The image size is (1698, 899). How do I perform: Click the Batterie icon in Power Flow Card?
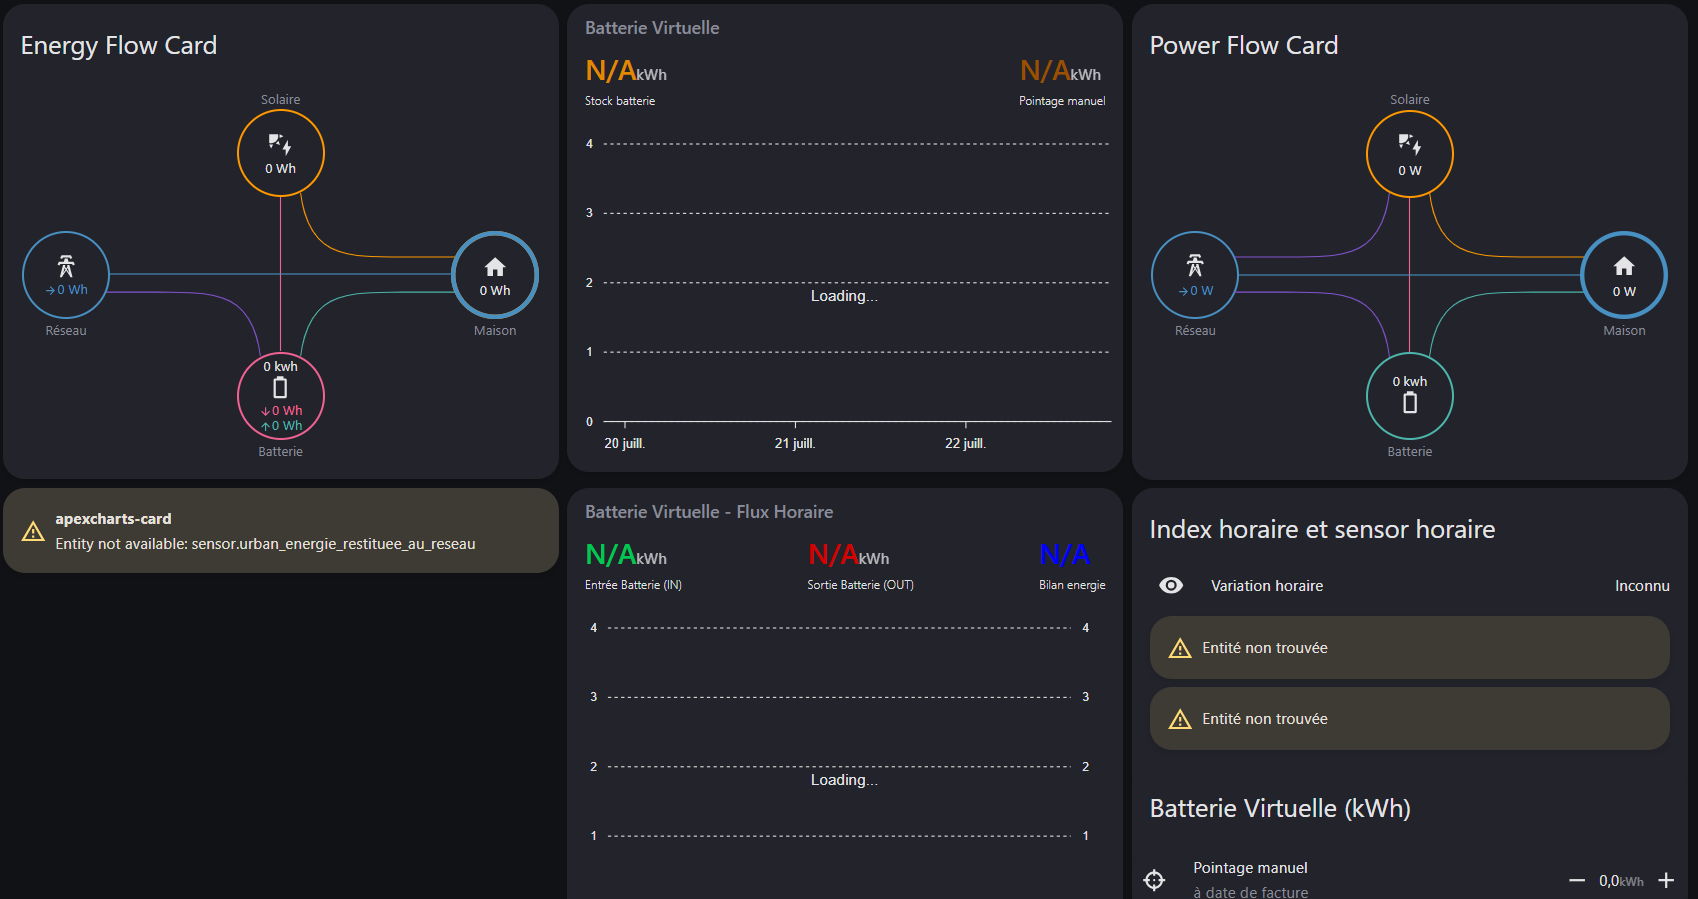point(1409,402)
